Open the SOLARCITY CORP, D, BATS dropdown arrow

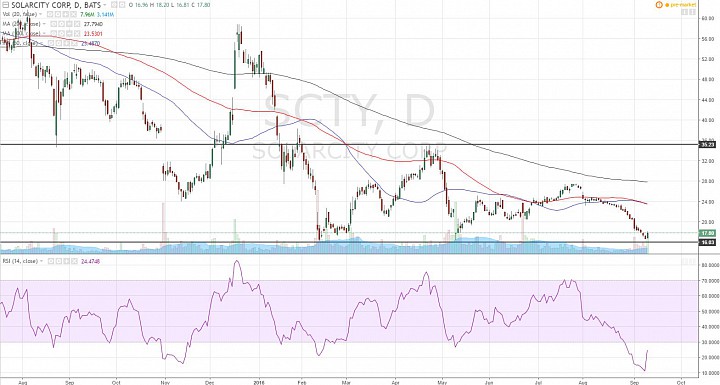coord(105,5)
